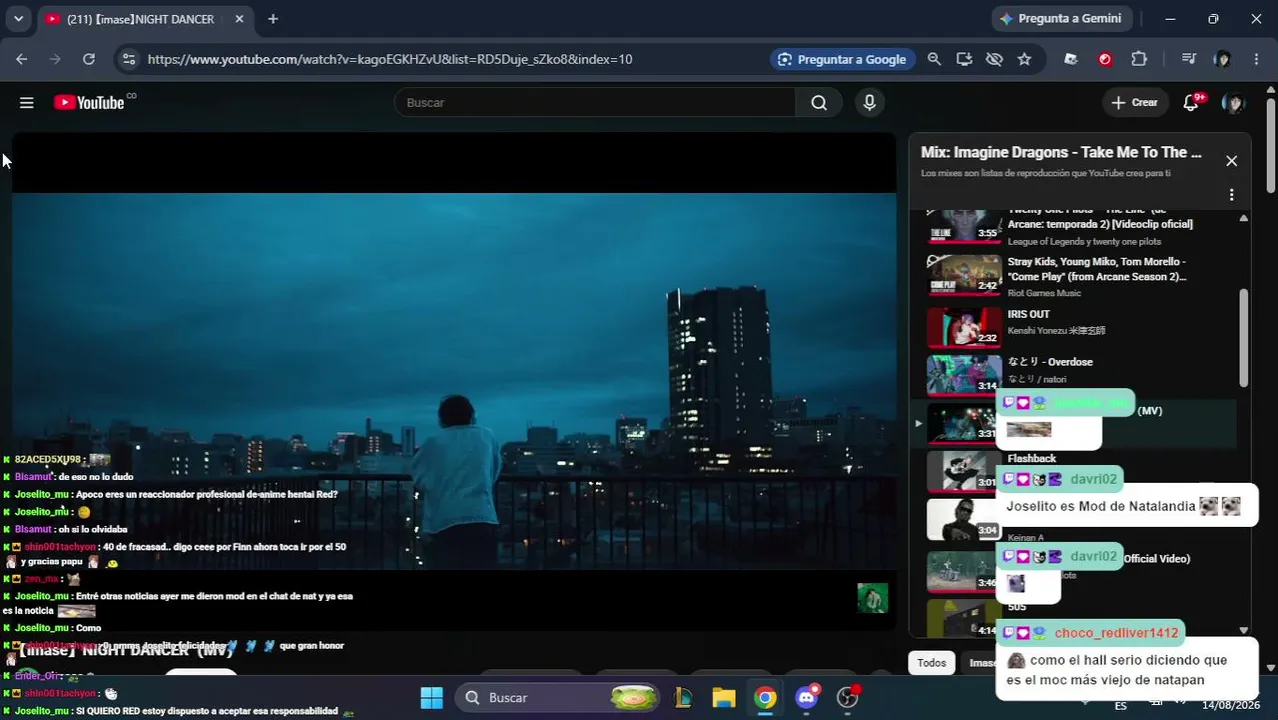Viewport: 1278px width, 720px height.
Task: Open League of Legends from taskbar
Action: 683,697
